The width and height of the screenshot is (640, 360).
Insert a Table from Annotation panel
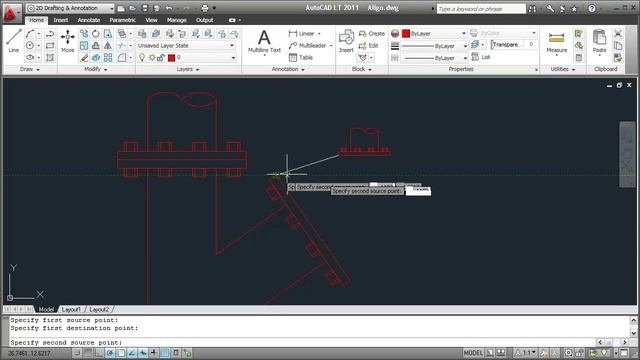[301, 58]
